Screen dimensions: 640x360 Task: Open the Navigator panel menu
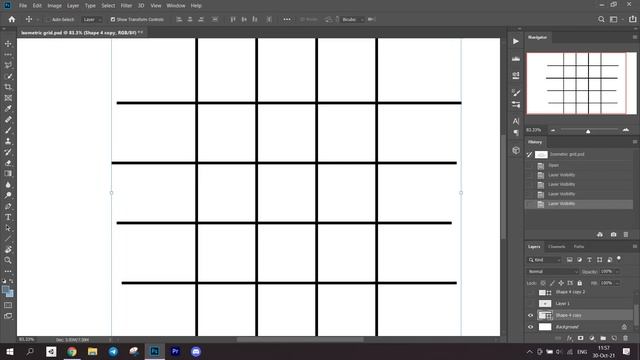coord(635,37)
